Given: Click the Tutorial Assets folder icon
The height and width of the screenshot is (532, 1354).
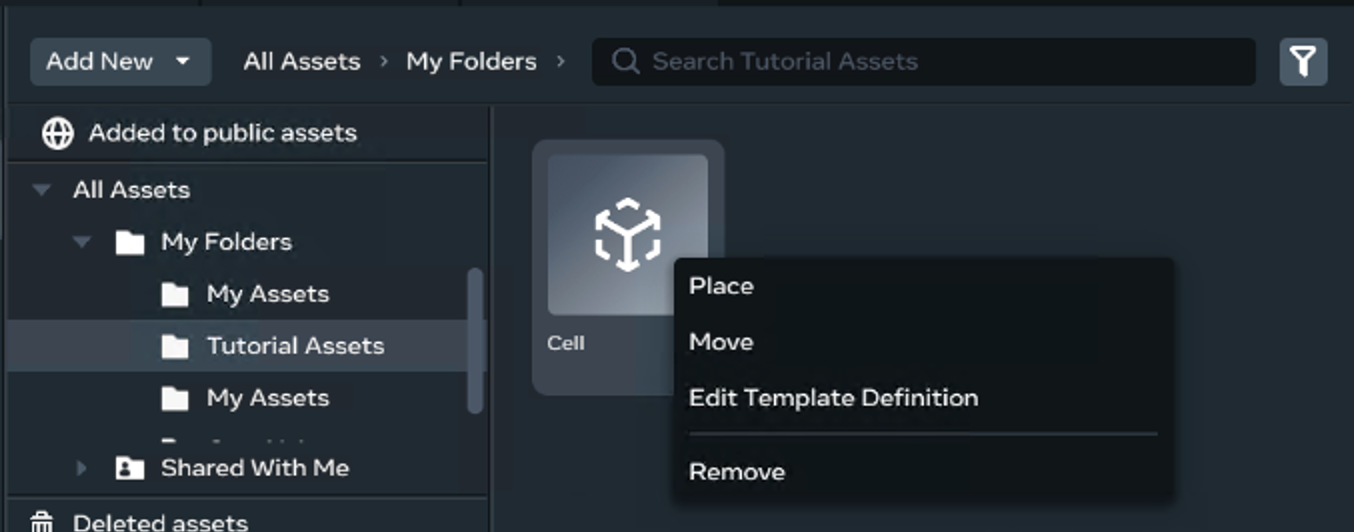Looking at the screenshot, I should [175, 346].
